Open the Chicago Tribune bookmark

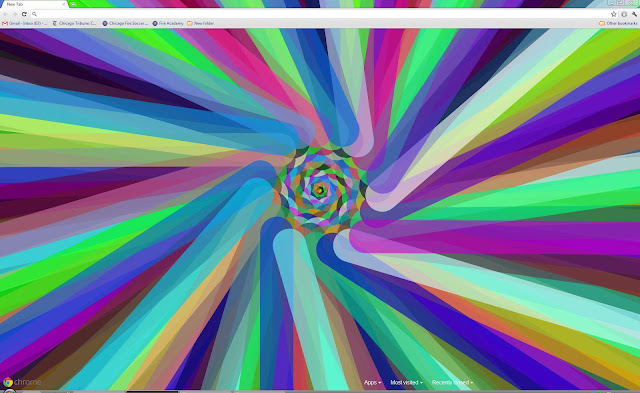click(74, 23)
